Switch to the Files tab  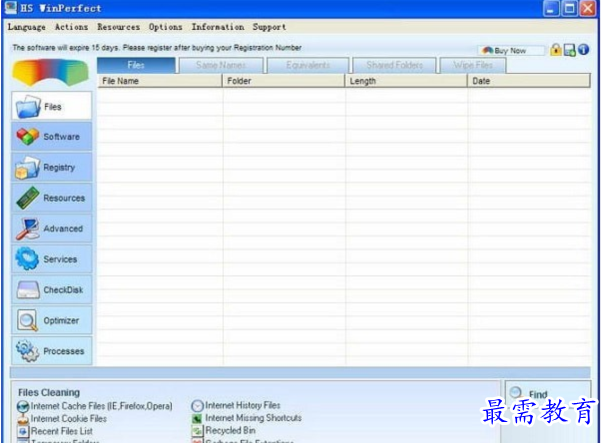pos(136,65)
